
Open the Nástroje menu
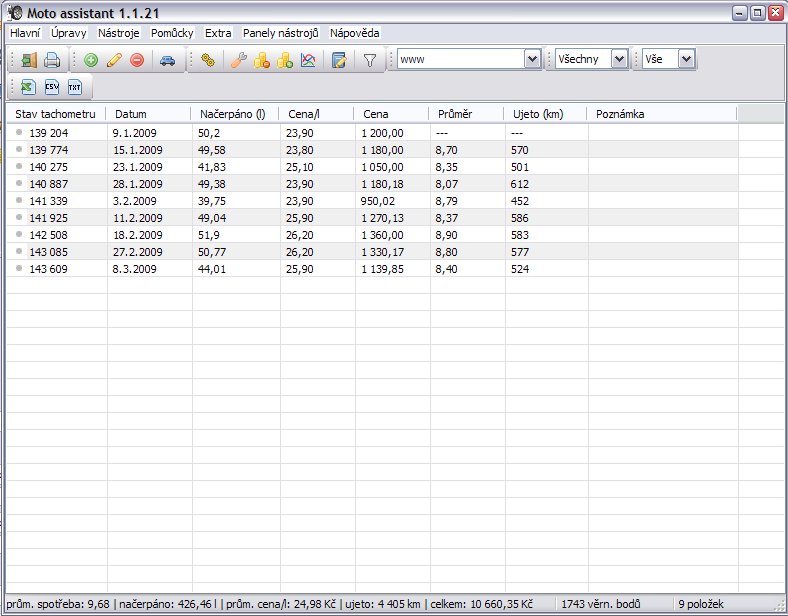pyautogui.click(x=119, y=33)
